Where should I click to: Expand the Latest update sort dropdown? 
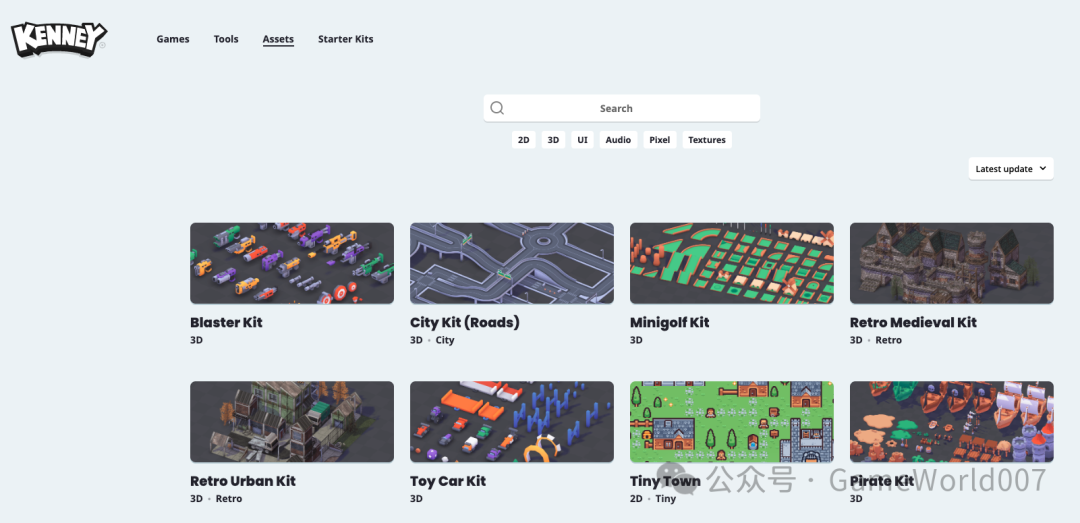(1011, 169)
